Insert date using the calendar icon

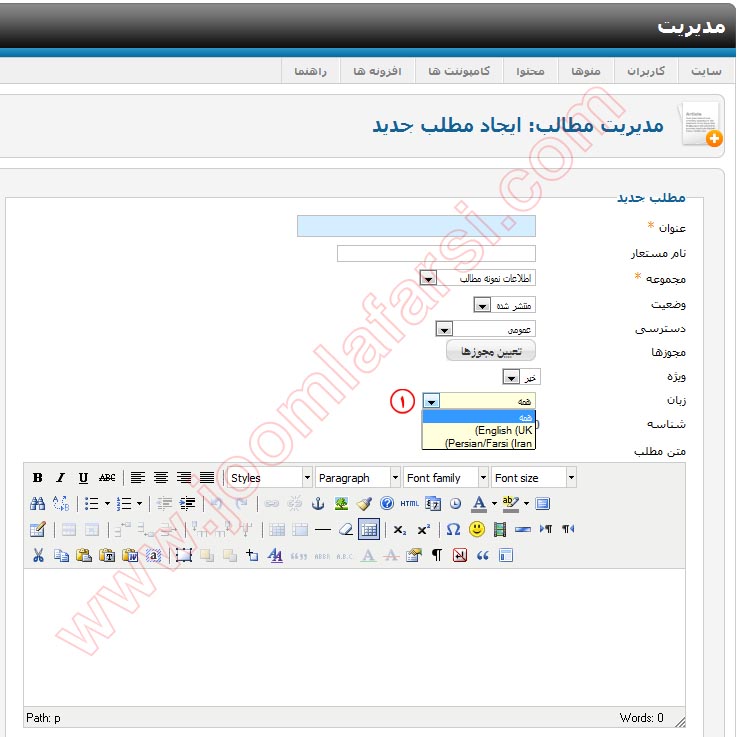(x=433, y=504)
